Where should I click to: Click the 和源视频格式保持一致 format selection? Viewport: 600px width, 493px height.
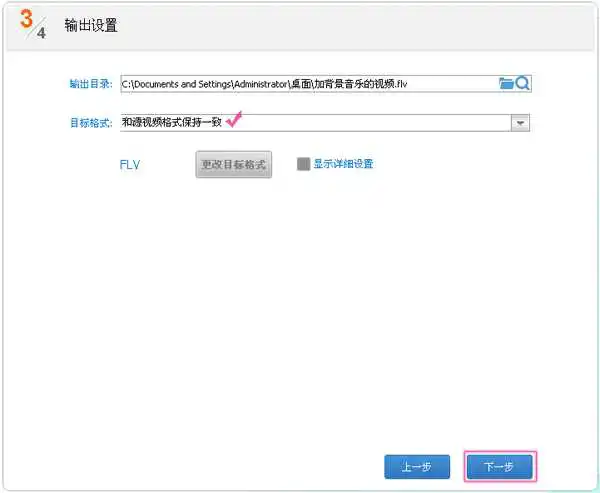click(171, 122)
